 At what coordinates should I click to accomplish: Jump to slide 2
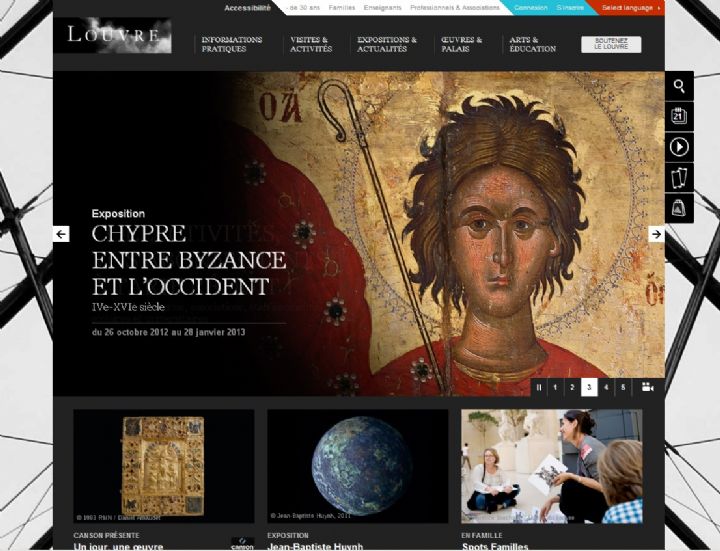[572, 388]
